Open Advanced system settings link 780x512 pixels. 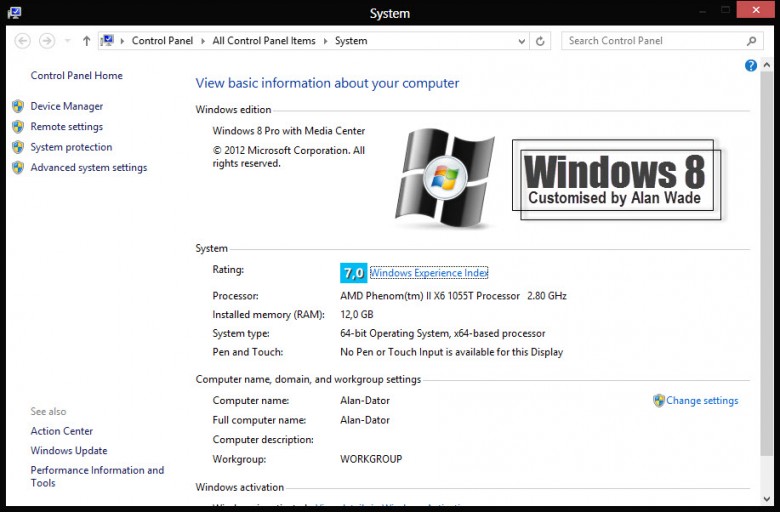pos(89,168)
